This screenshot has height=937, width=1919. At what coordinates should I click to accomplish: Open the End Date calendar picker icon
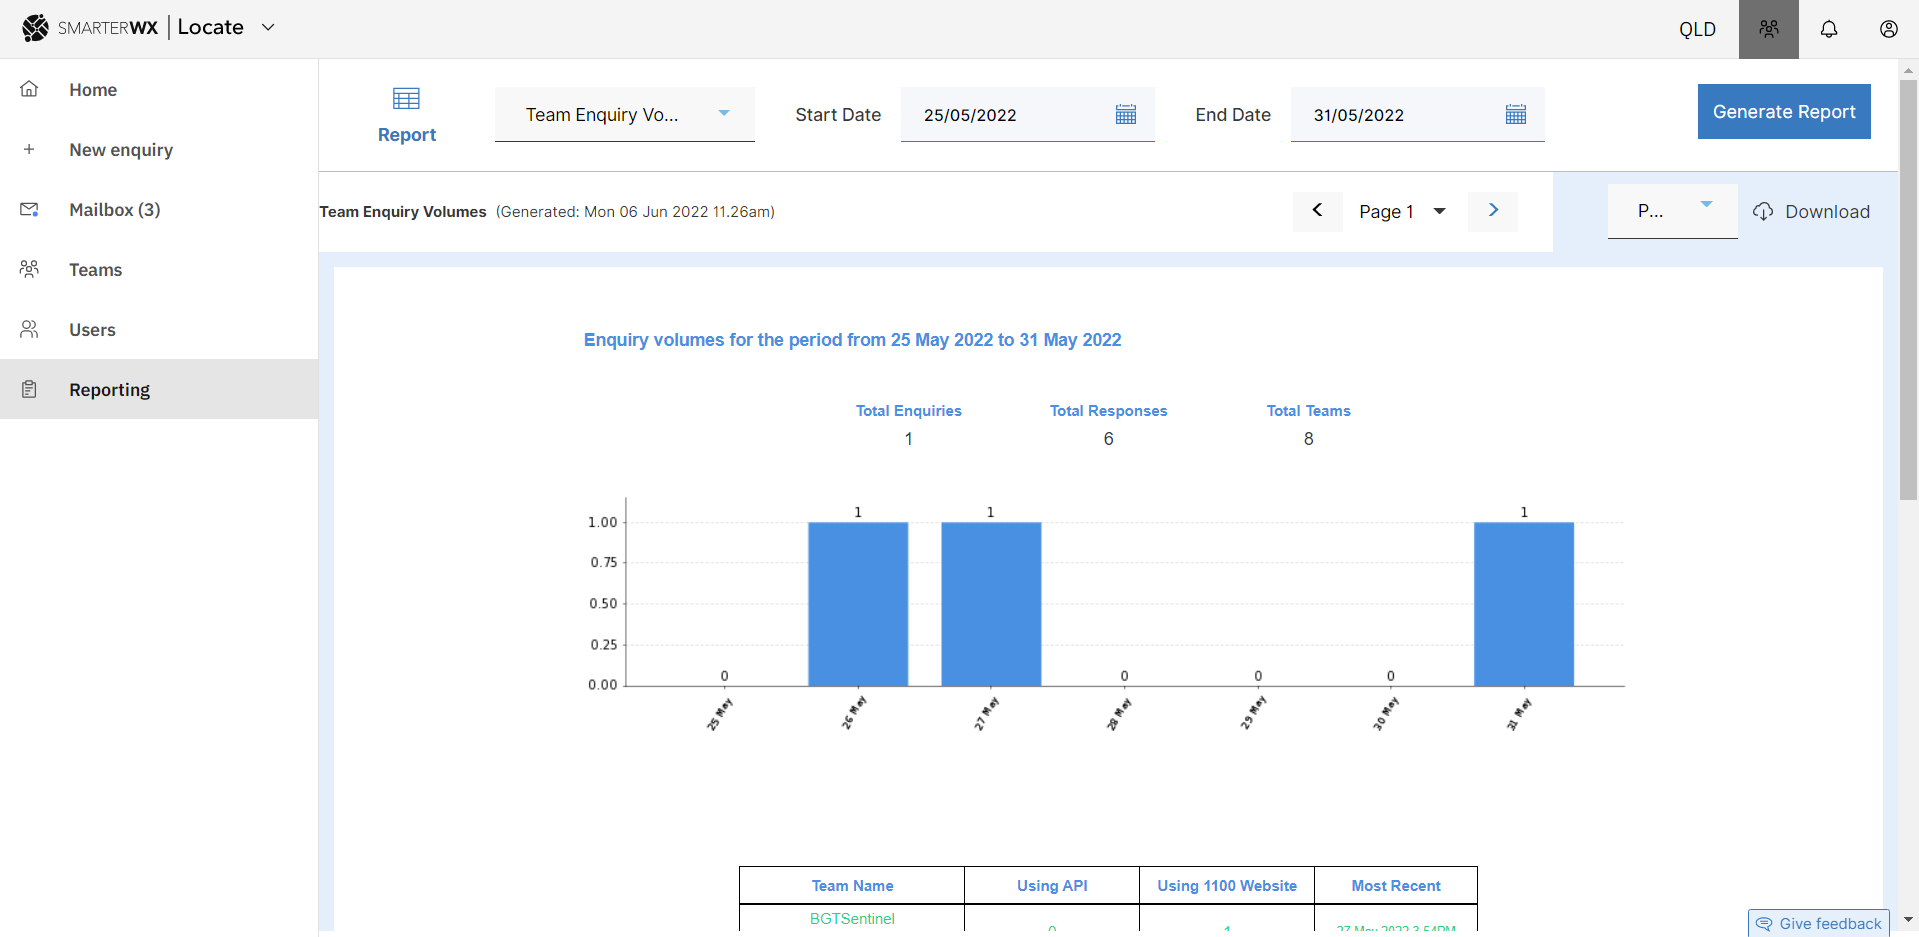(1516, 114)
